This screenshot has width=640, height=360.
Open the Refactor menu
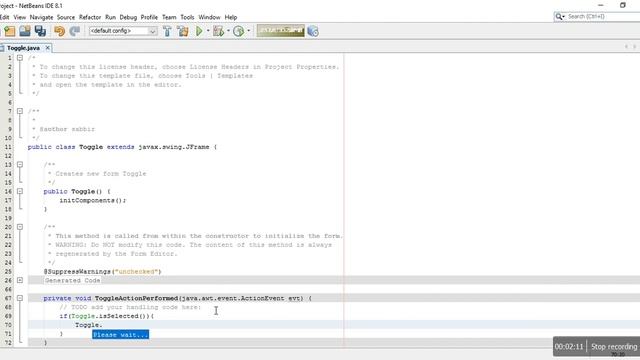tap(90, 17)
